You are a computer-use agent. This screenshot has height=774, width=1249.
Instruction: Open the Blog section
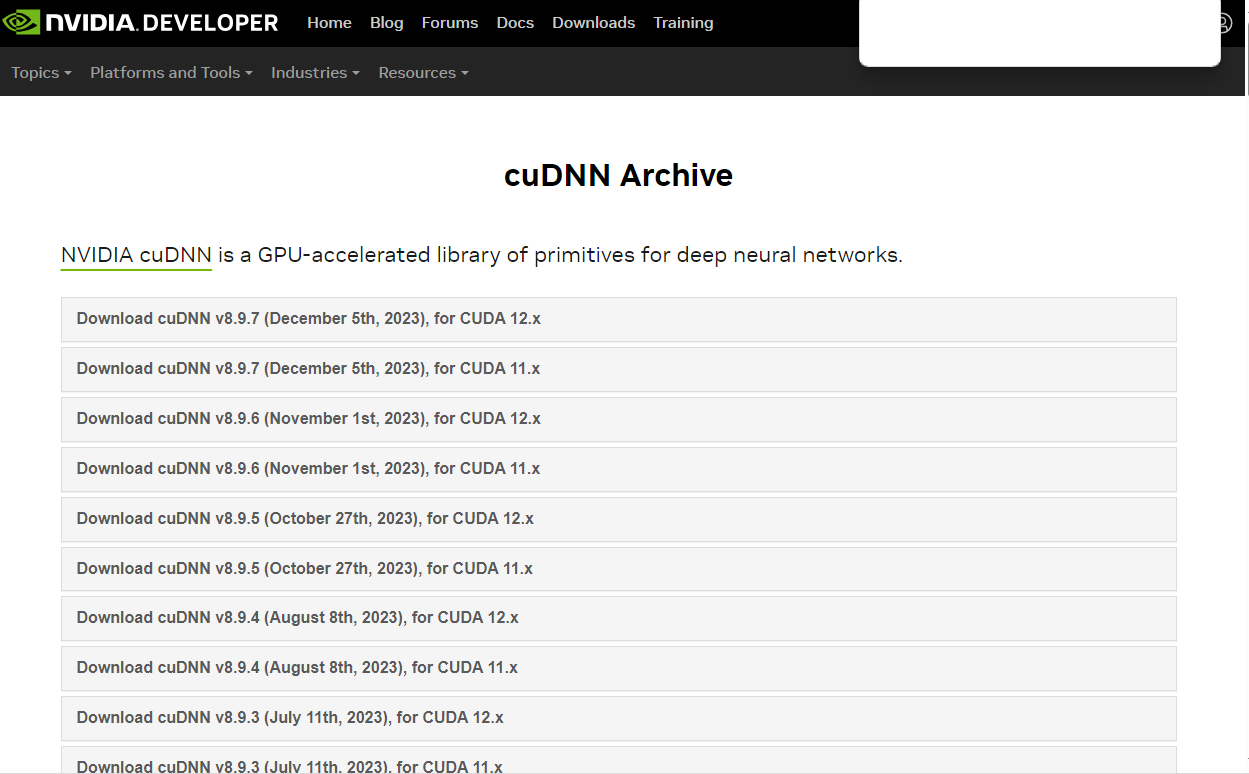[x=386, y=22]
